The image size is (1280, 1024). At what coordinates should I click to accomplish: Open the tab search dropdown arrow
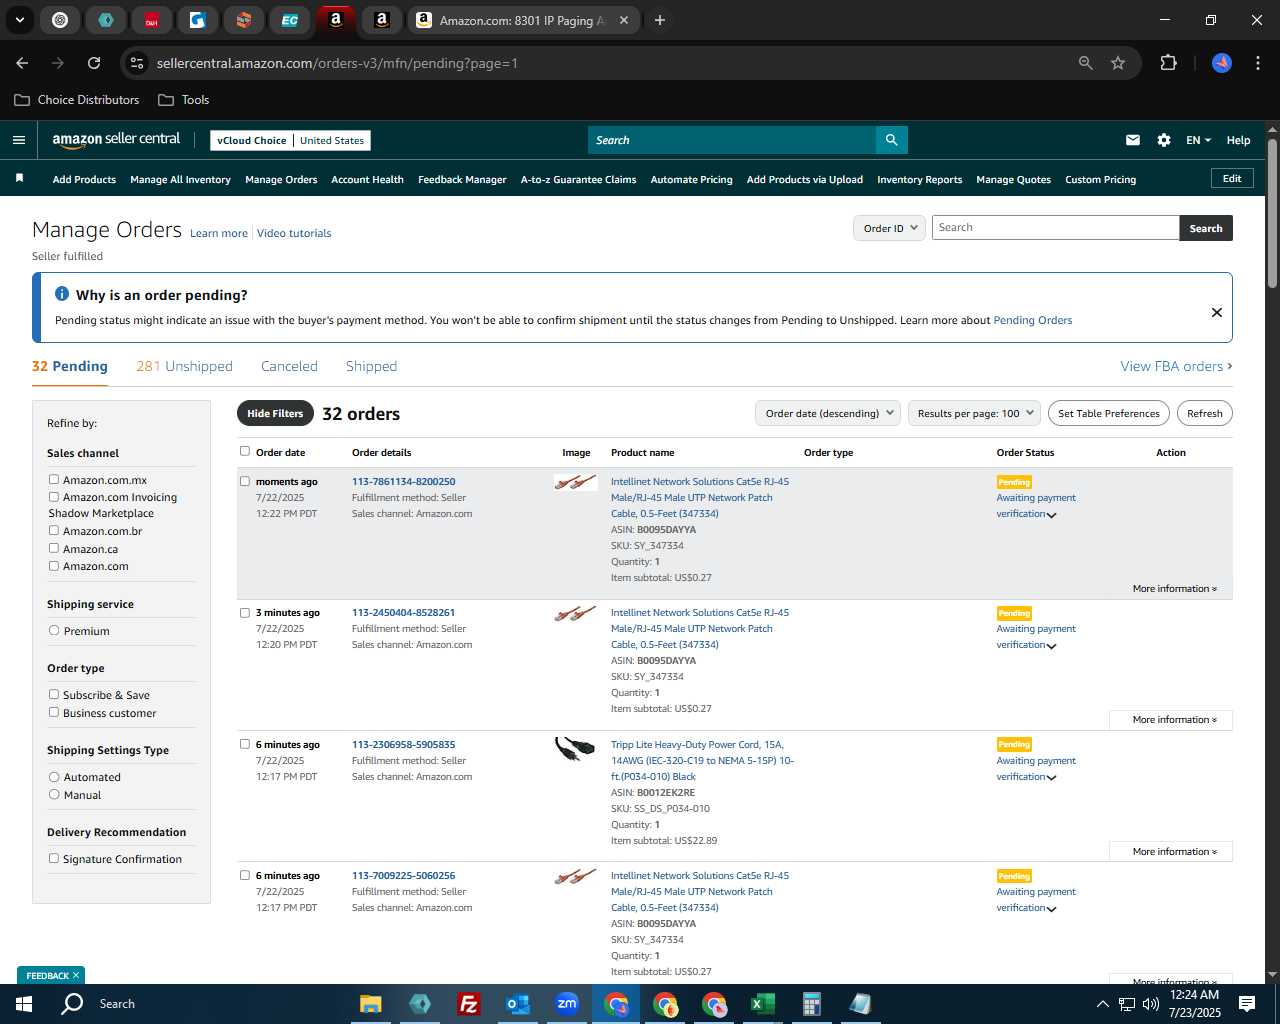[x=19, y=20]
